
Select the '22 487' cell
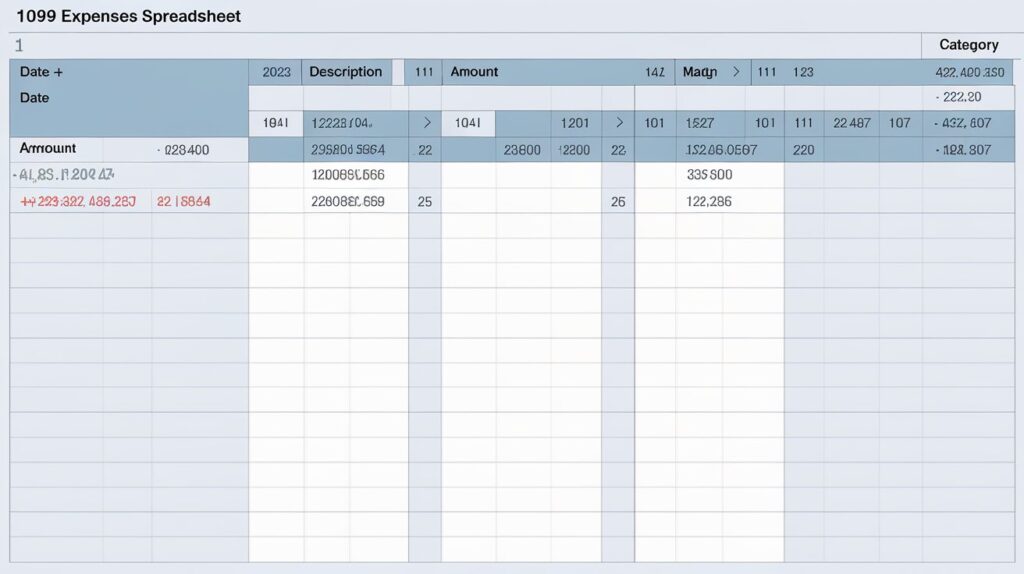(x=852, y=123)
